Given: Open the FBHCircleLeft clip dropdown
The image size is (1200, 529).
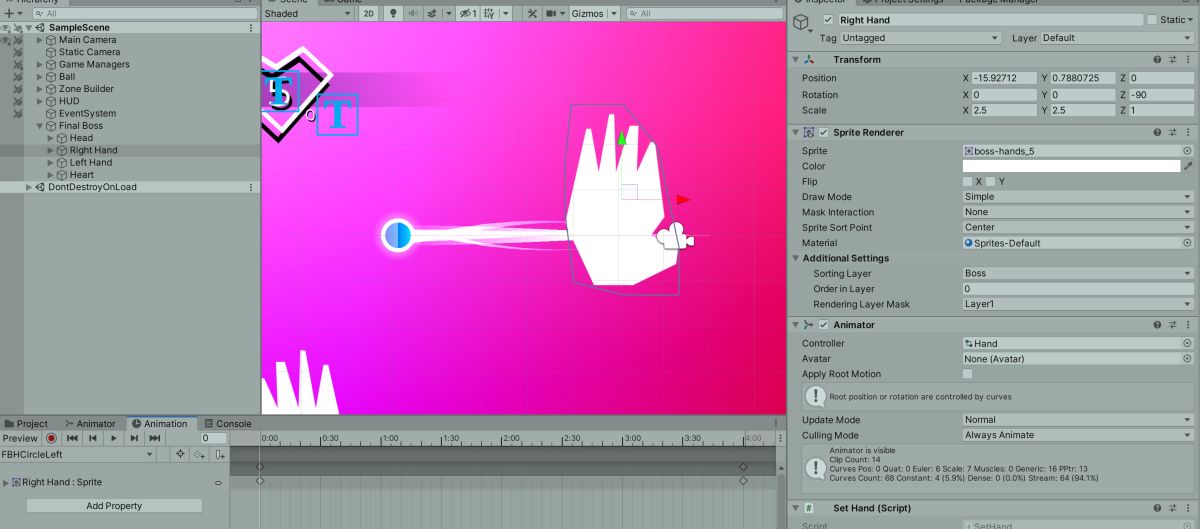Looking at the screenshot, I should 78,454.
